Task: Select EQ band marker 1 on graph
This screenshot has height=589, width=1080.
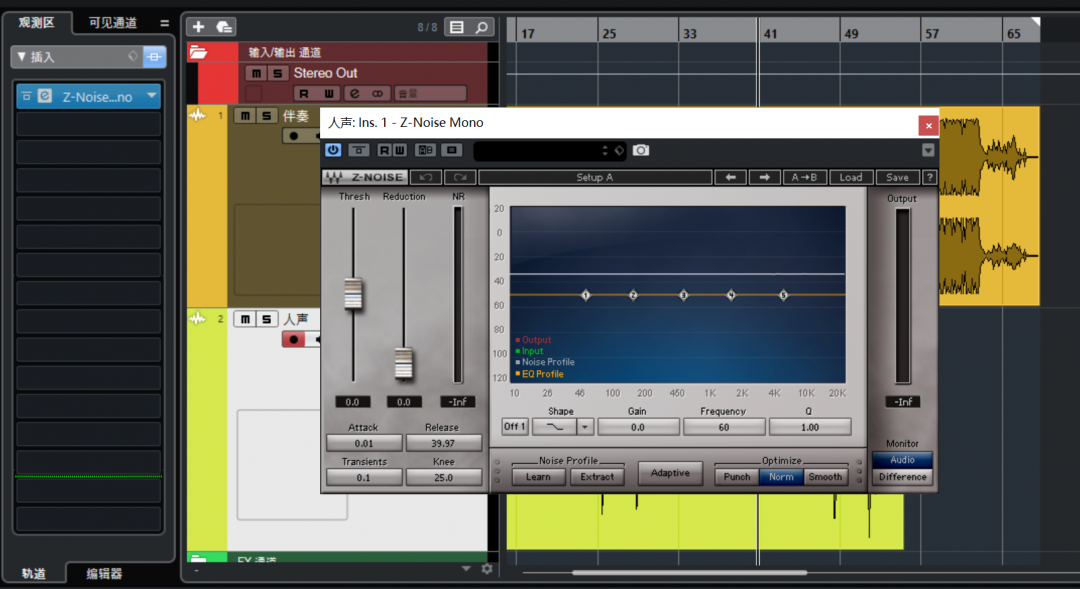Action: coord(585,295)
